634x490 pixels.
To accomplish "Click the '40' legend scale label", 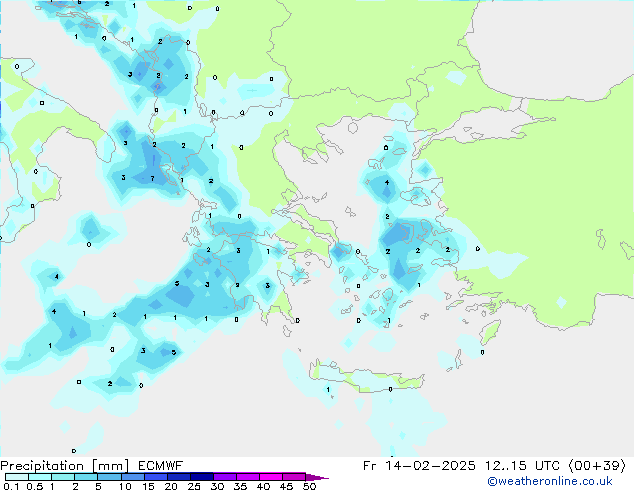I will click(263, 486).
